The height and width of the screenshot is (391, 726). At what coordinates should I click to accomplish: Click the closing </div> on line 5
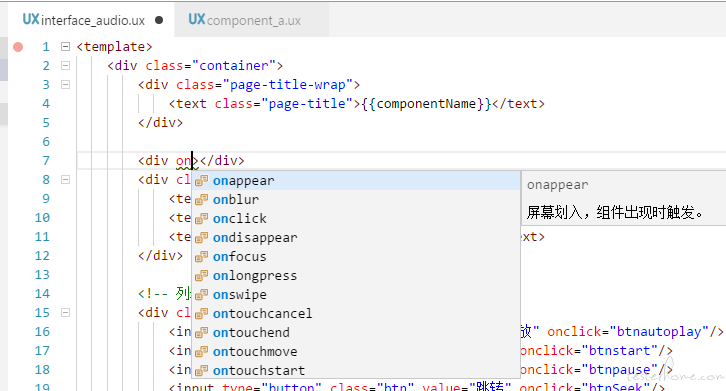pyautogui.click(x=161, y=123)
